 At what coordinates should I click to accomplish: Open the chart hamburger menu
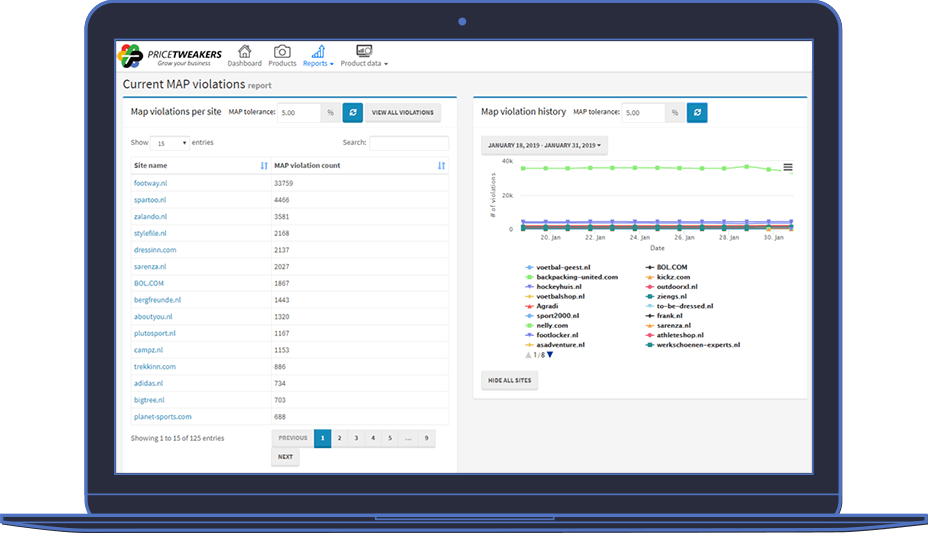[788, 167]
